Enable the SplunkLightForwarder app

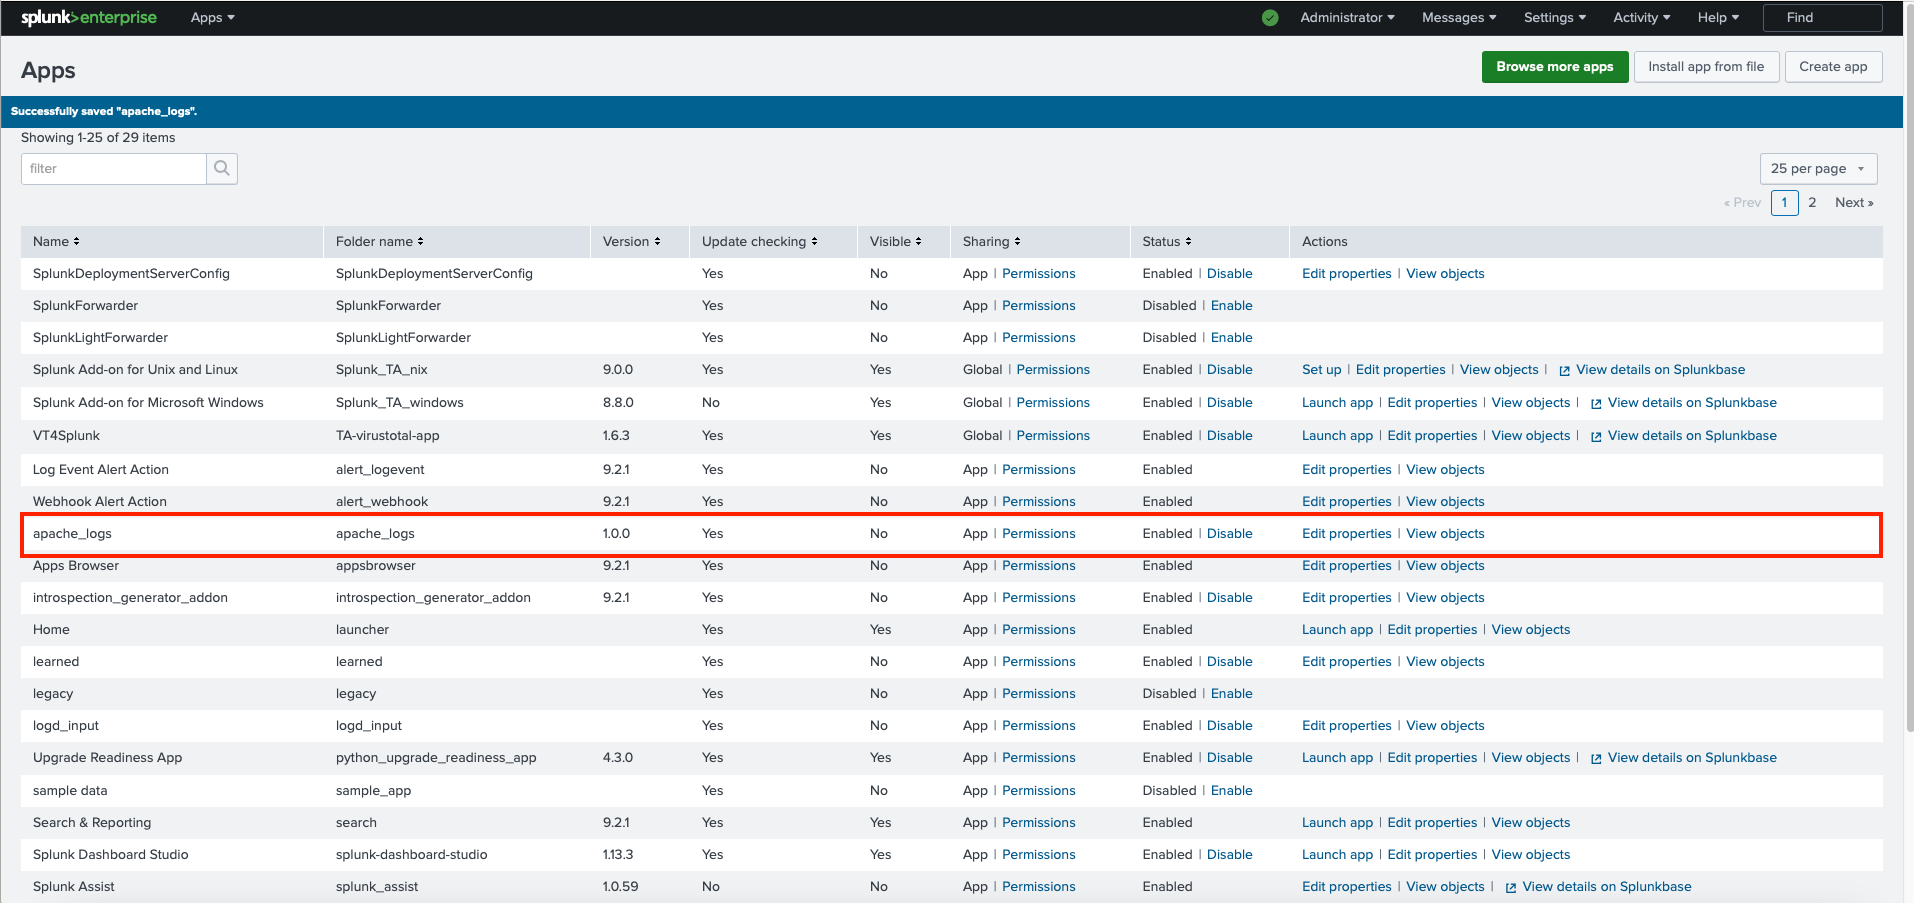[1231, 337]
